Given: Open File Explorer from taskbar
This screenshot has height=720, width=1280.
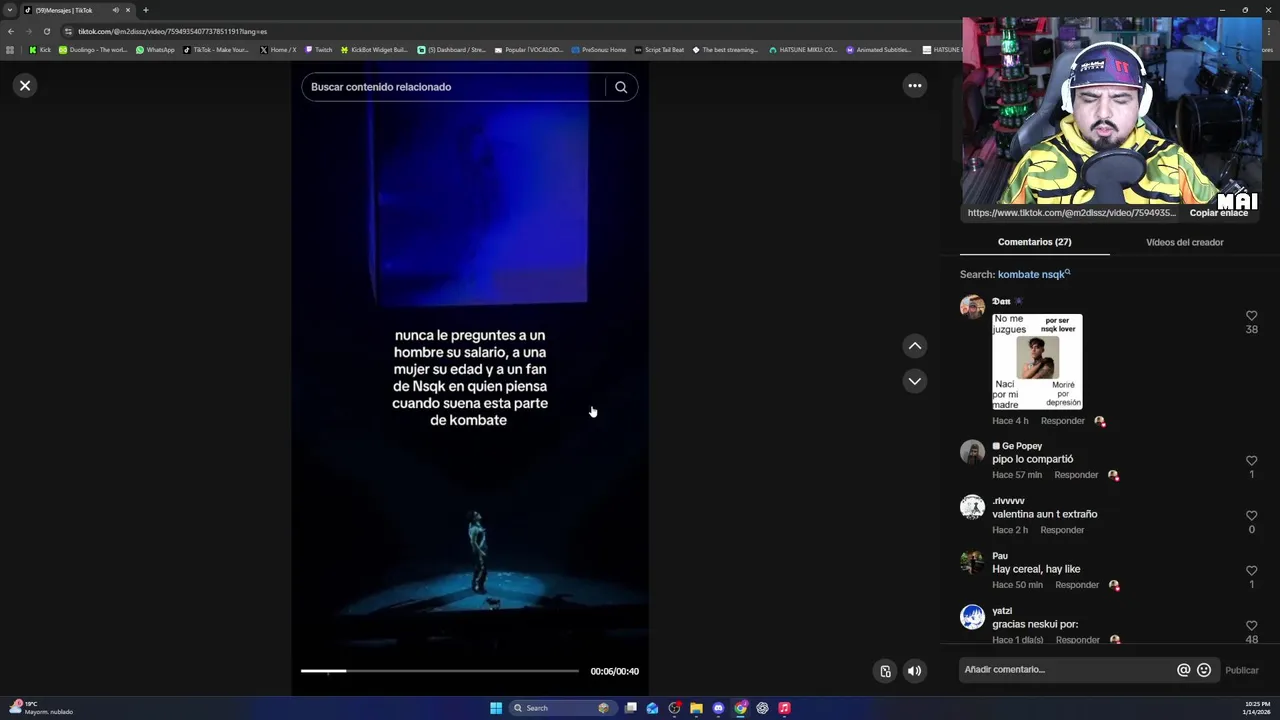Looking at the screenshot, I should pos(696,708).
